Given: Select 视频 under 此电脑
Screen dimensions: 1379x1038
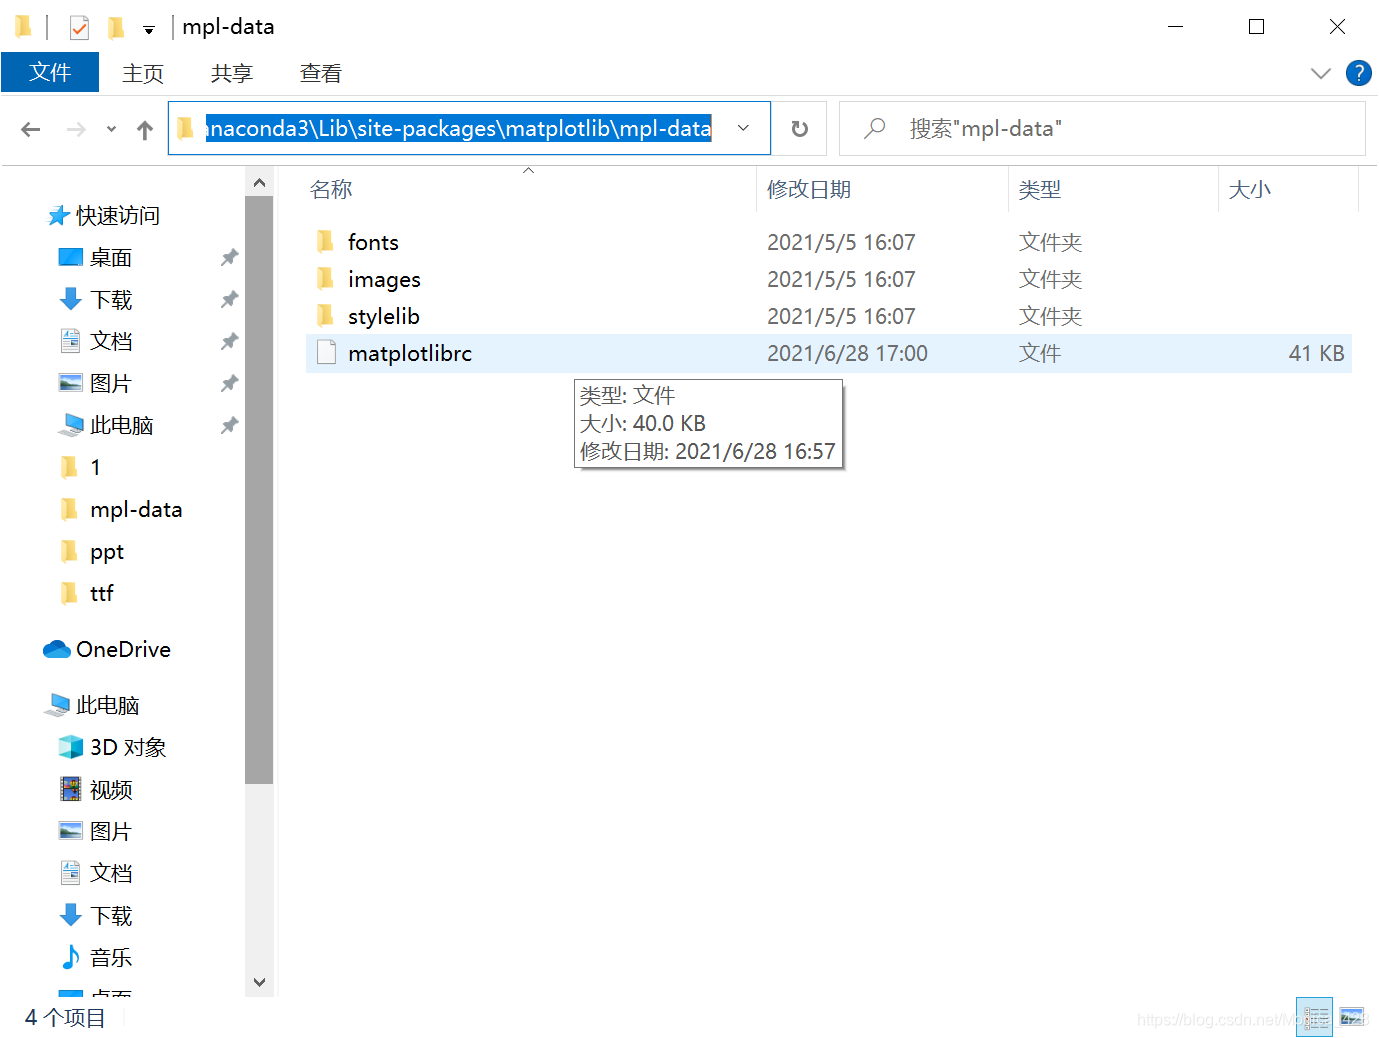Looking at the screenshot, I should coord(110,790).
